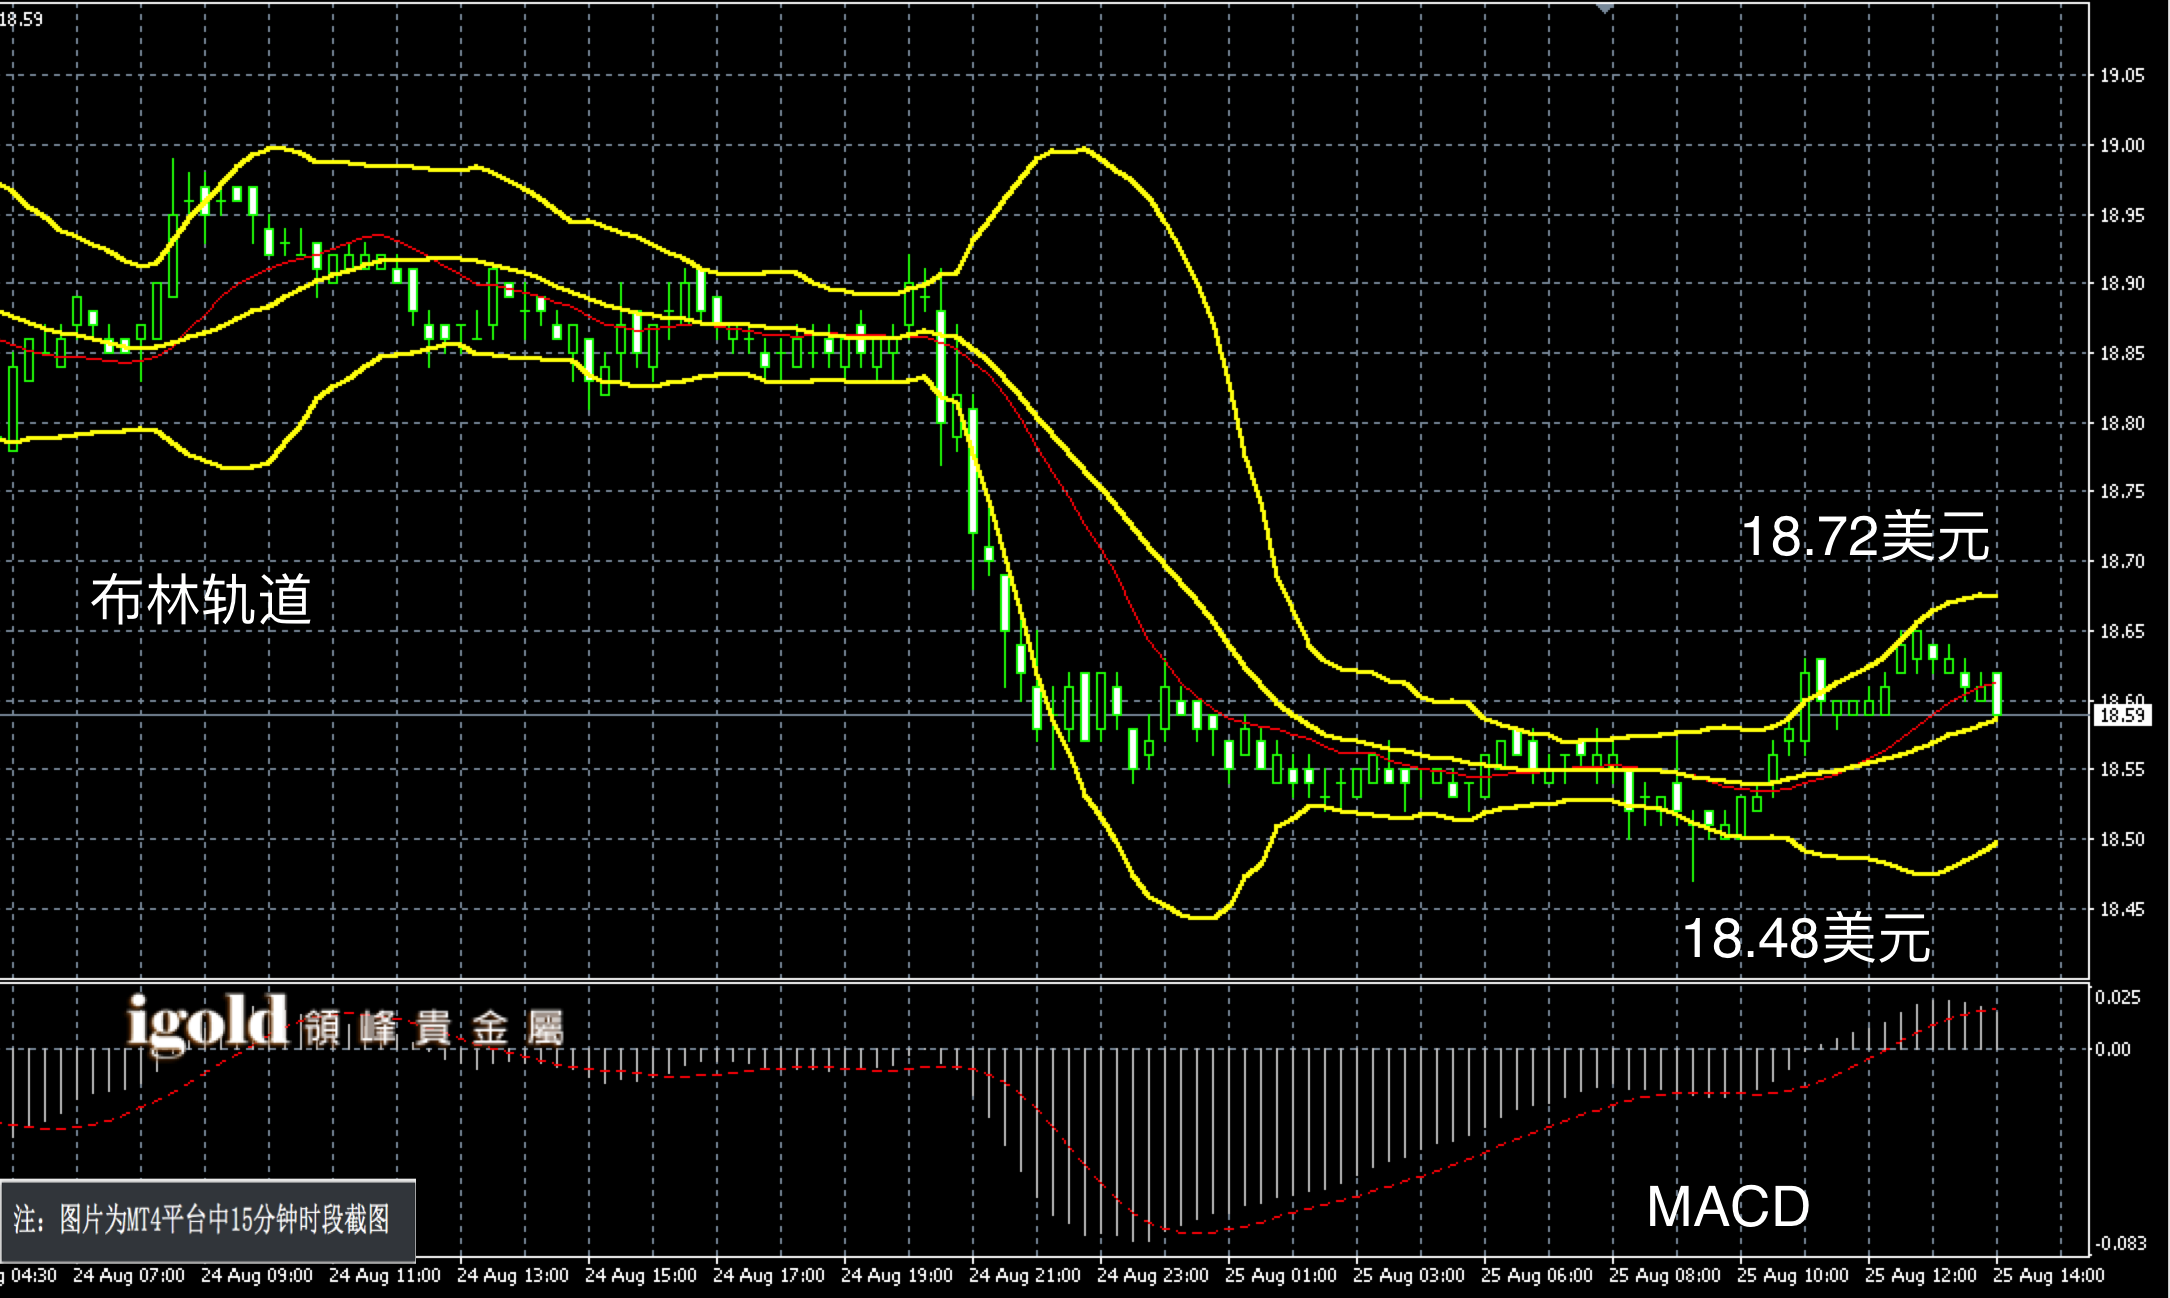Click the 25 Aug 14:00 time label
This screenshot has width=2170, height=1298.
pyautogui.click(x=2048, y=1276)
